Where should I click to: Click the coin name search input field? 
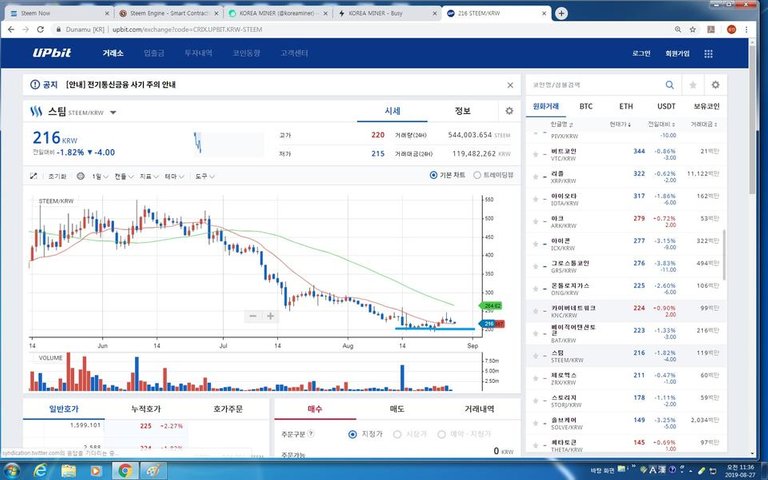(x=595, y=85)
